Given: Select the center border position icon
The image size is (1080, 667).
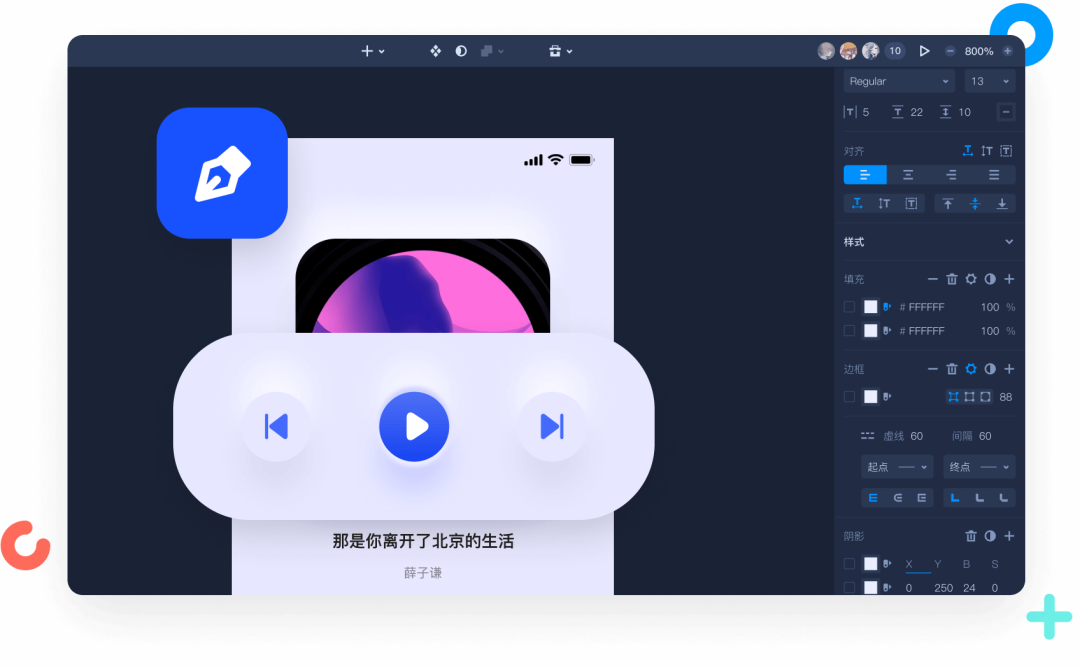Looking at the screenshot, I should (x=970, y=397).
